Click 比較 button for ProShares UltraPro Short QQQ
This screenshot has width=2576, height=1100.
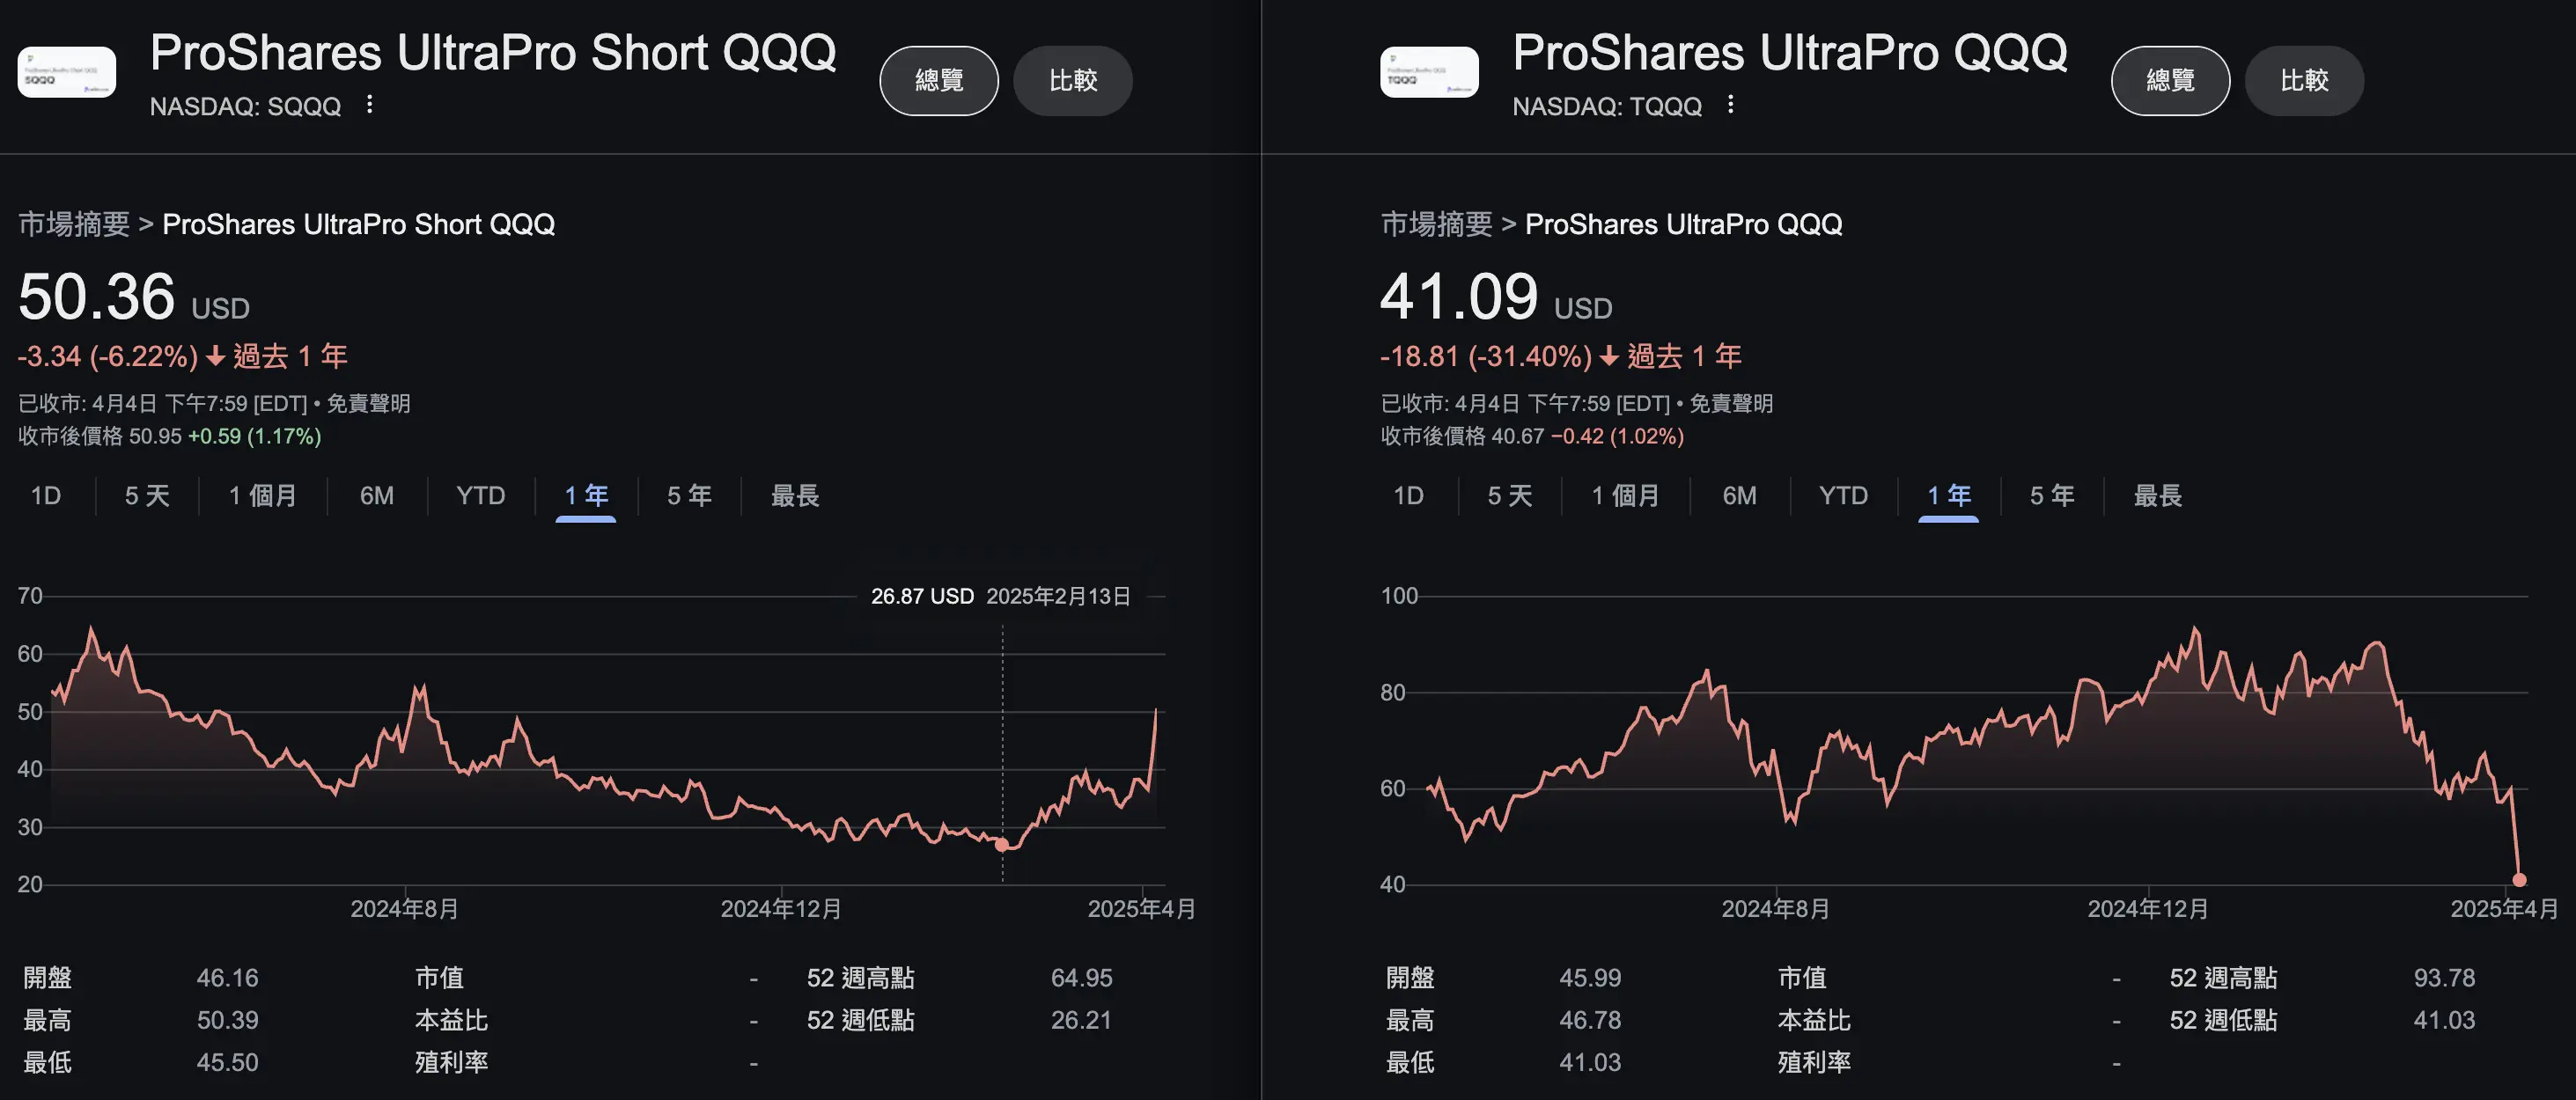[x=1073, y=80]
